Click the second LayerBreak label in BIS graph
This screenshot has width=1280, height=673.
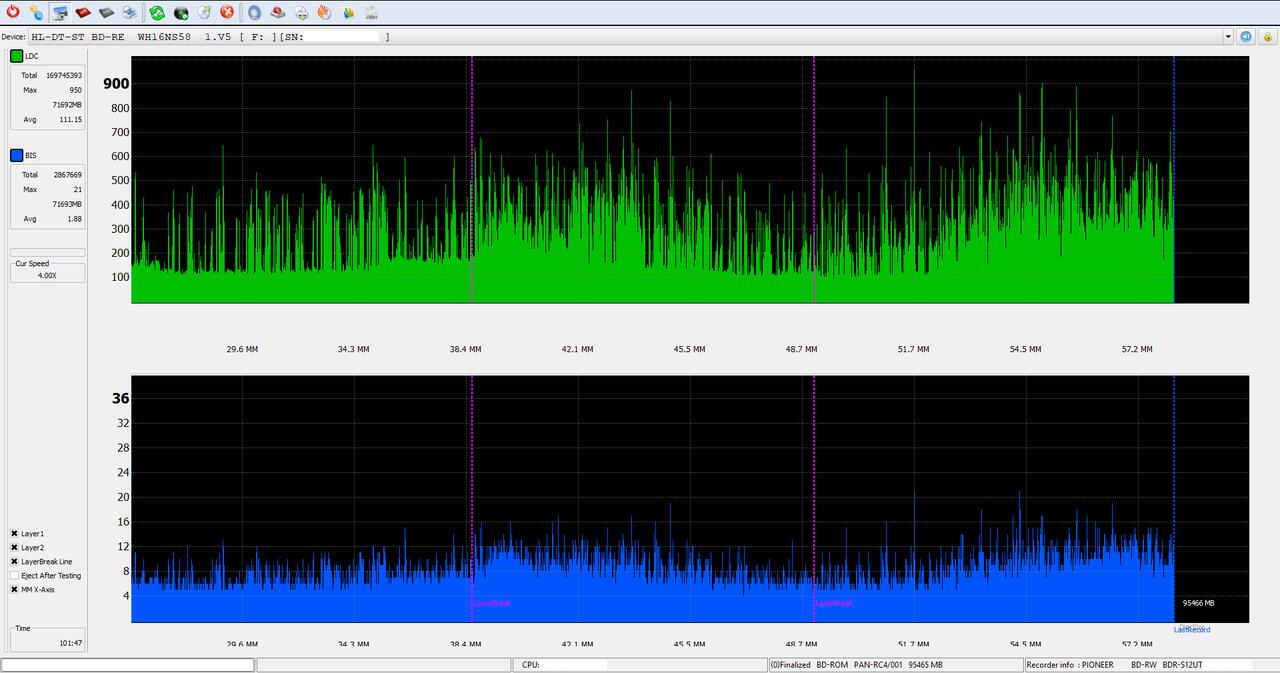[833, 603]
